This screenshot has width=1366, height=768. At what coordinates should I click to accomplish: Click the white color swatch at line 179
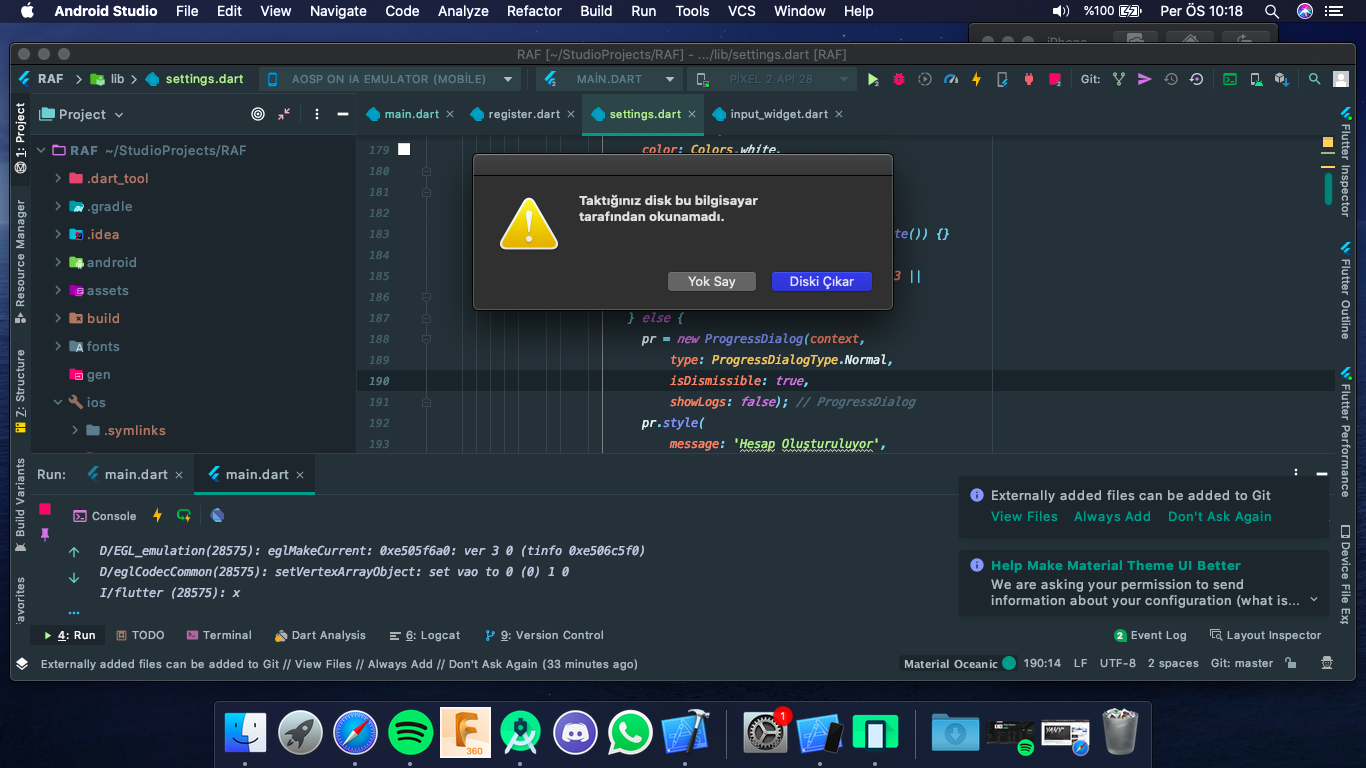pos(404,149)
